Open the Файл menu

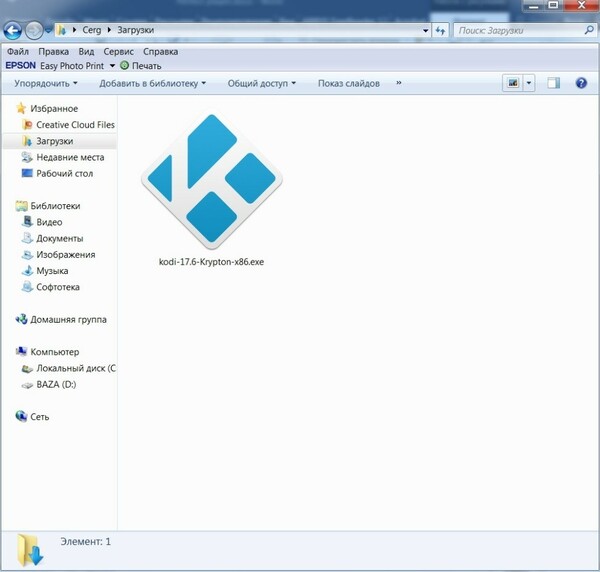tap(18, 52)
